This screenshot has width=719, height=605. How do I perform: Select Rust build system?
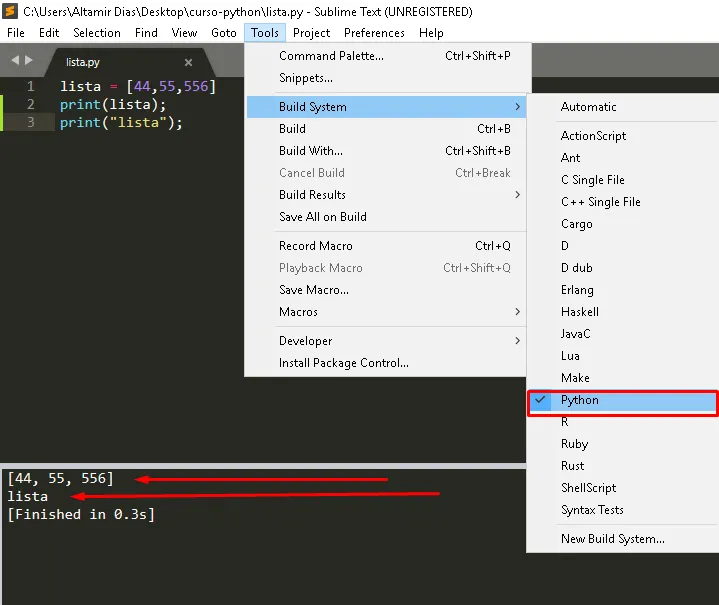tap(623, 466)
